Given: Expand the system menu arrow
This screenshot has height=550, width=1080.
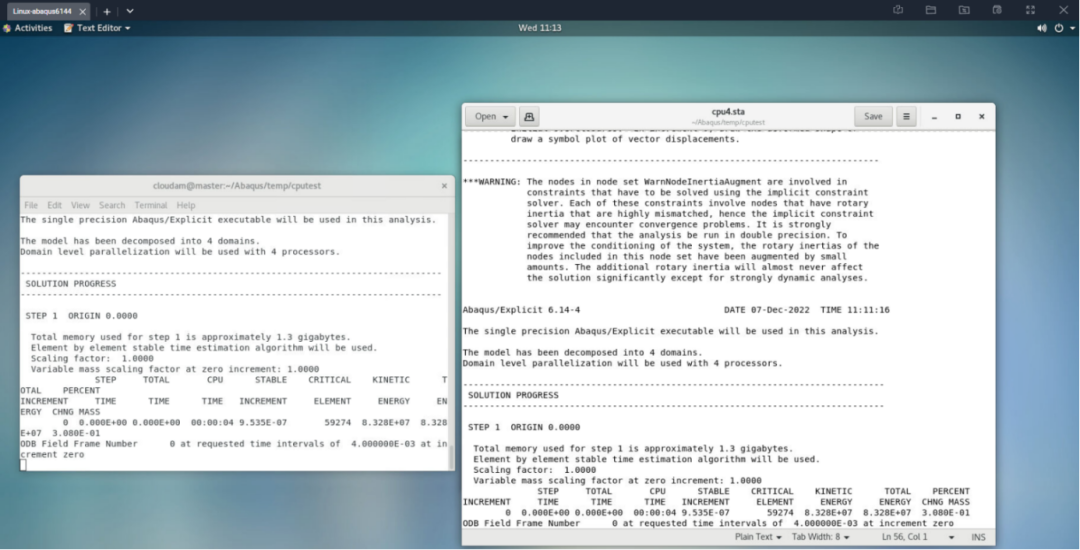Looking at the screenshot, I should click(1072, 28).
